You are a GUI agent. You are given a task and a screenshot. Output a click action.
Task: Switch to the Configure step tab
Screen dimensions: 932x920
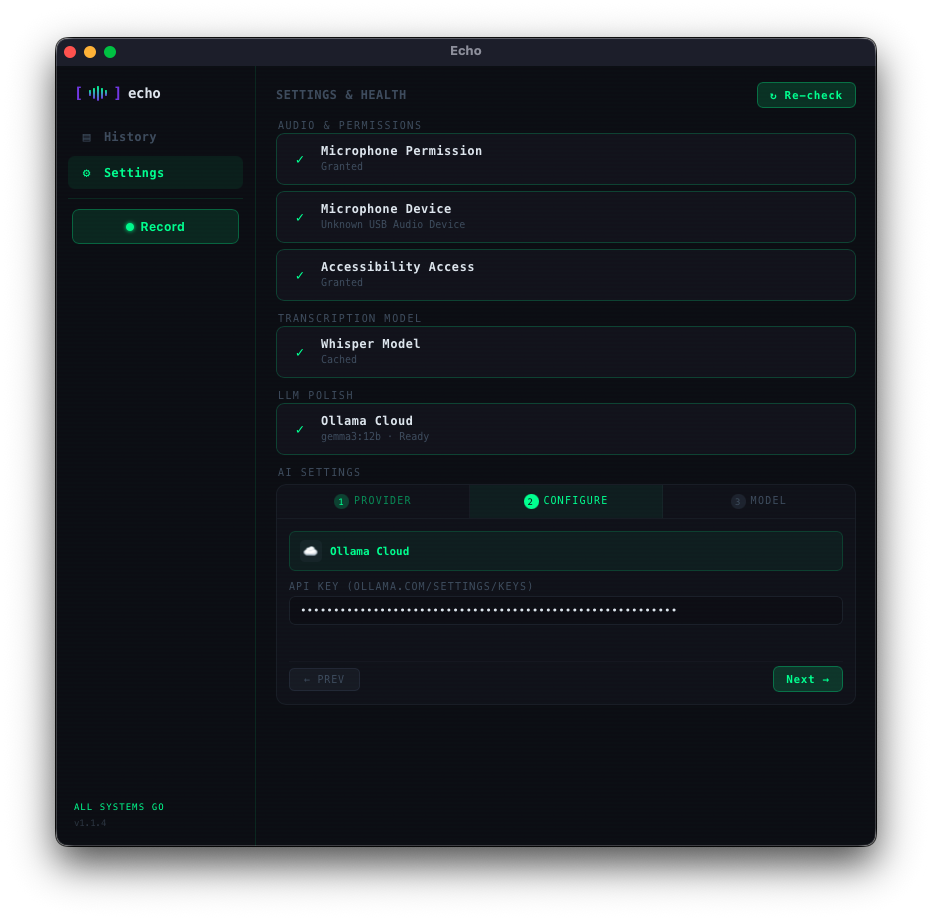point(566,501)
